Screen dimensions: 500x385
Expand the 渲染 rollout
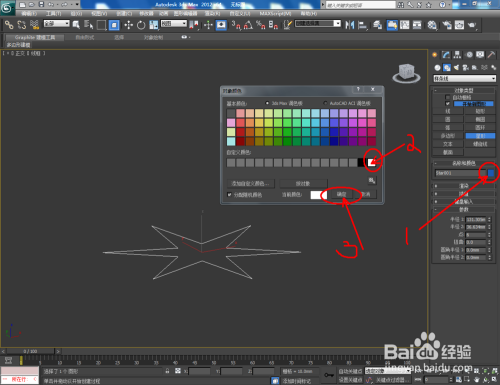coord(464,186)
